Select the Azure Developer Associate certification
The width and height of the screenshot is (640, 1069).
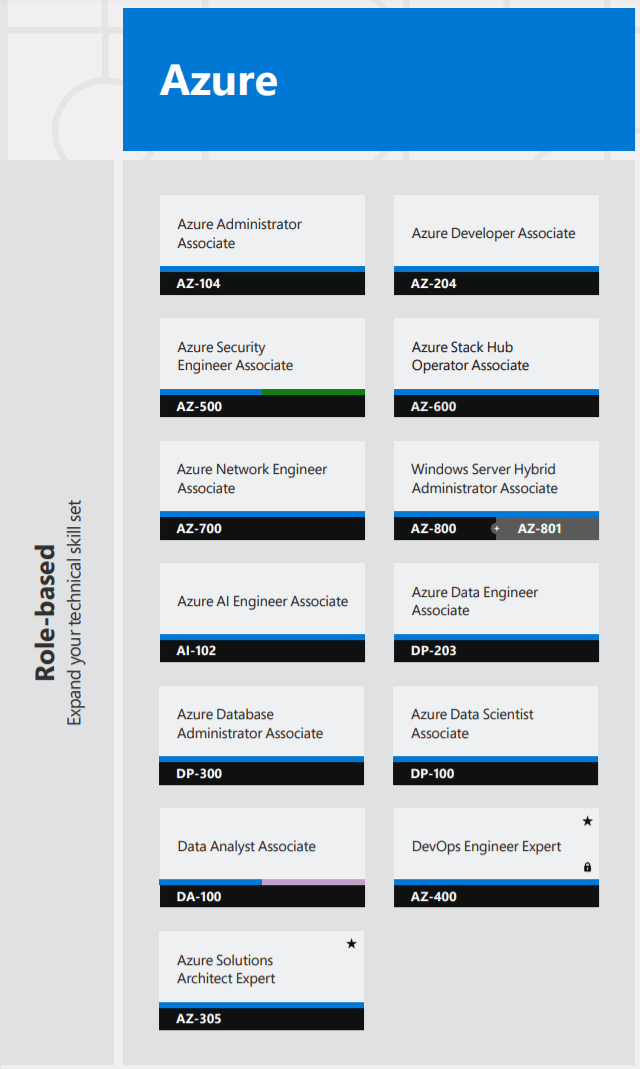[496, 233]
